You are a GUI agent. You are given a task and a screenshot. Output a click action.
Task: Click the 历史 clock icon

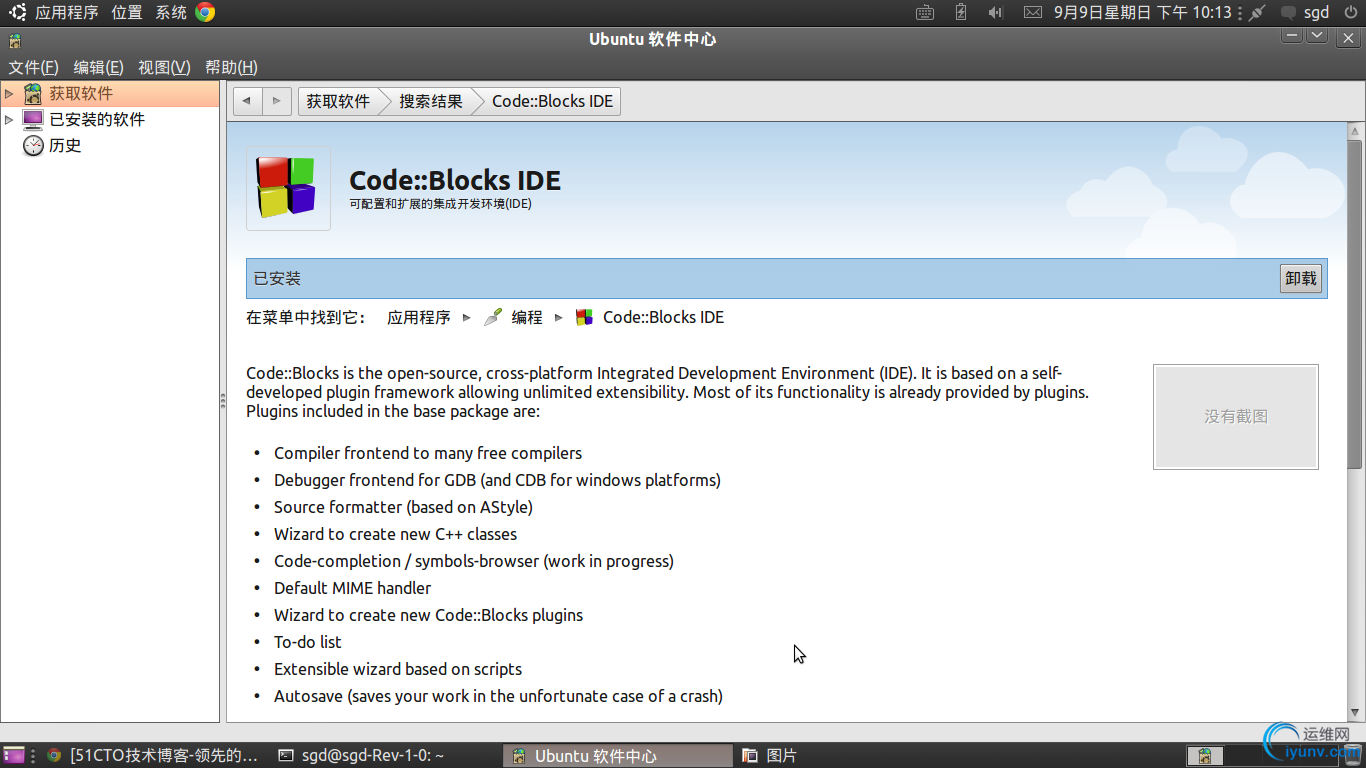33,145
